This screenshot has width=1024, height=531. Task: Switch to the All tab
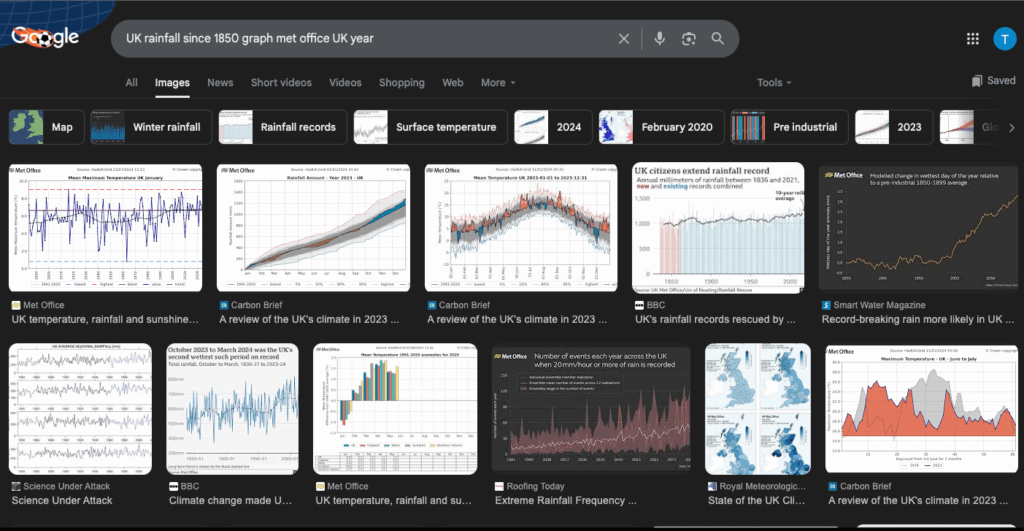pyautogui.click(x=131, y=82)
